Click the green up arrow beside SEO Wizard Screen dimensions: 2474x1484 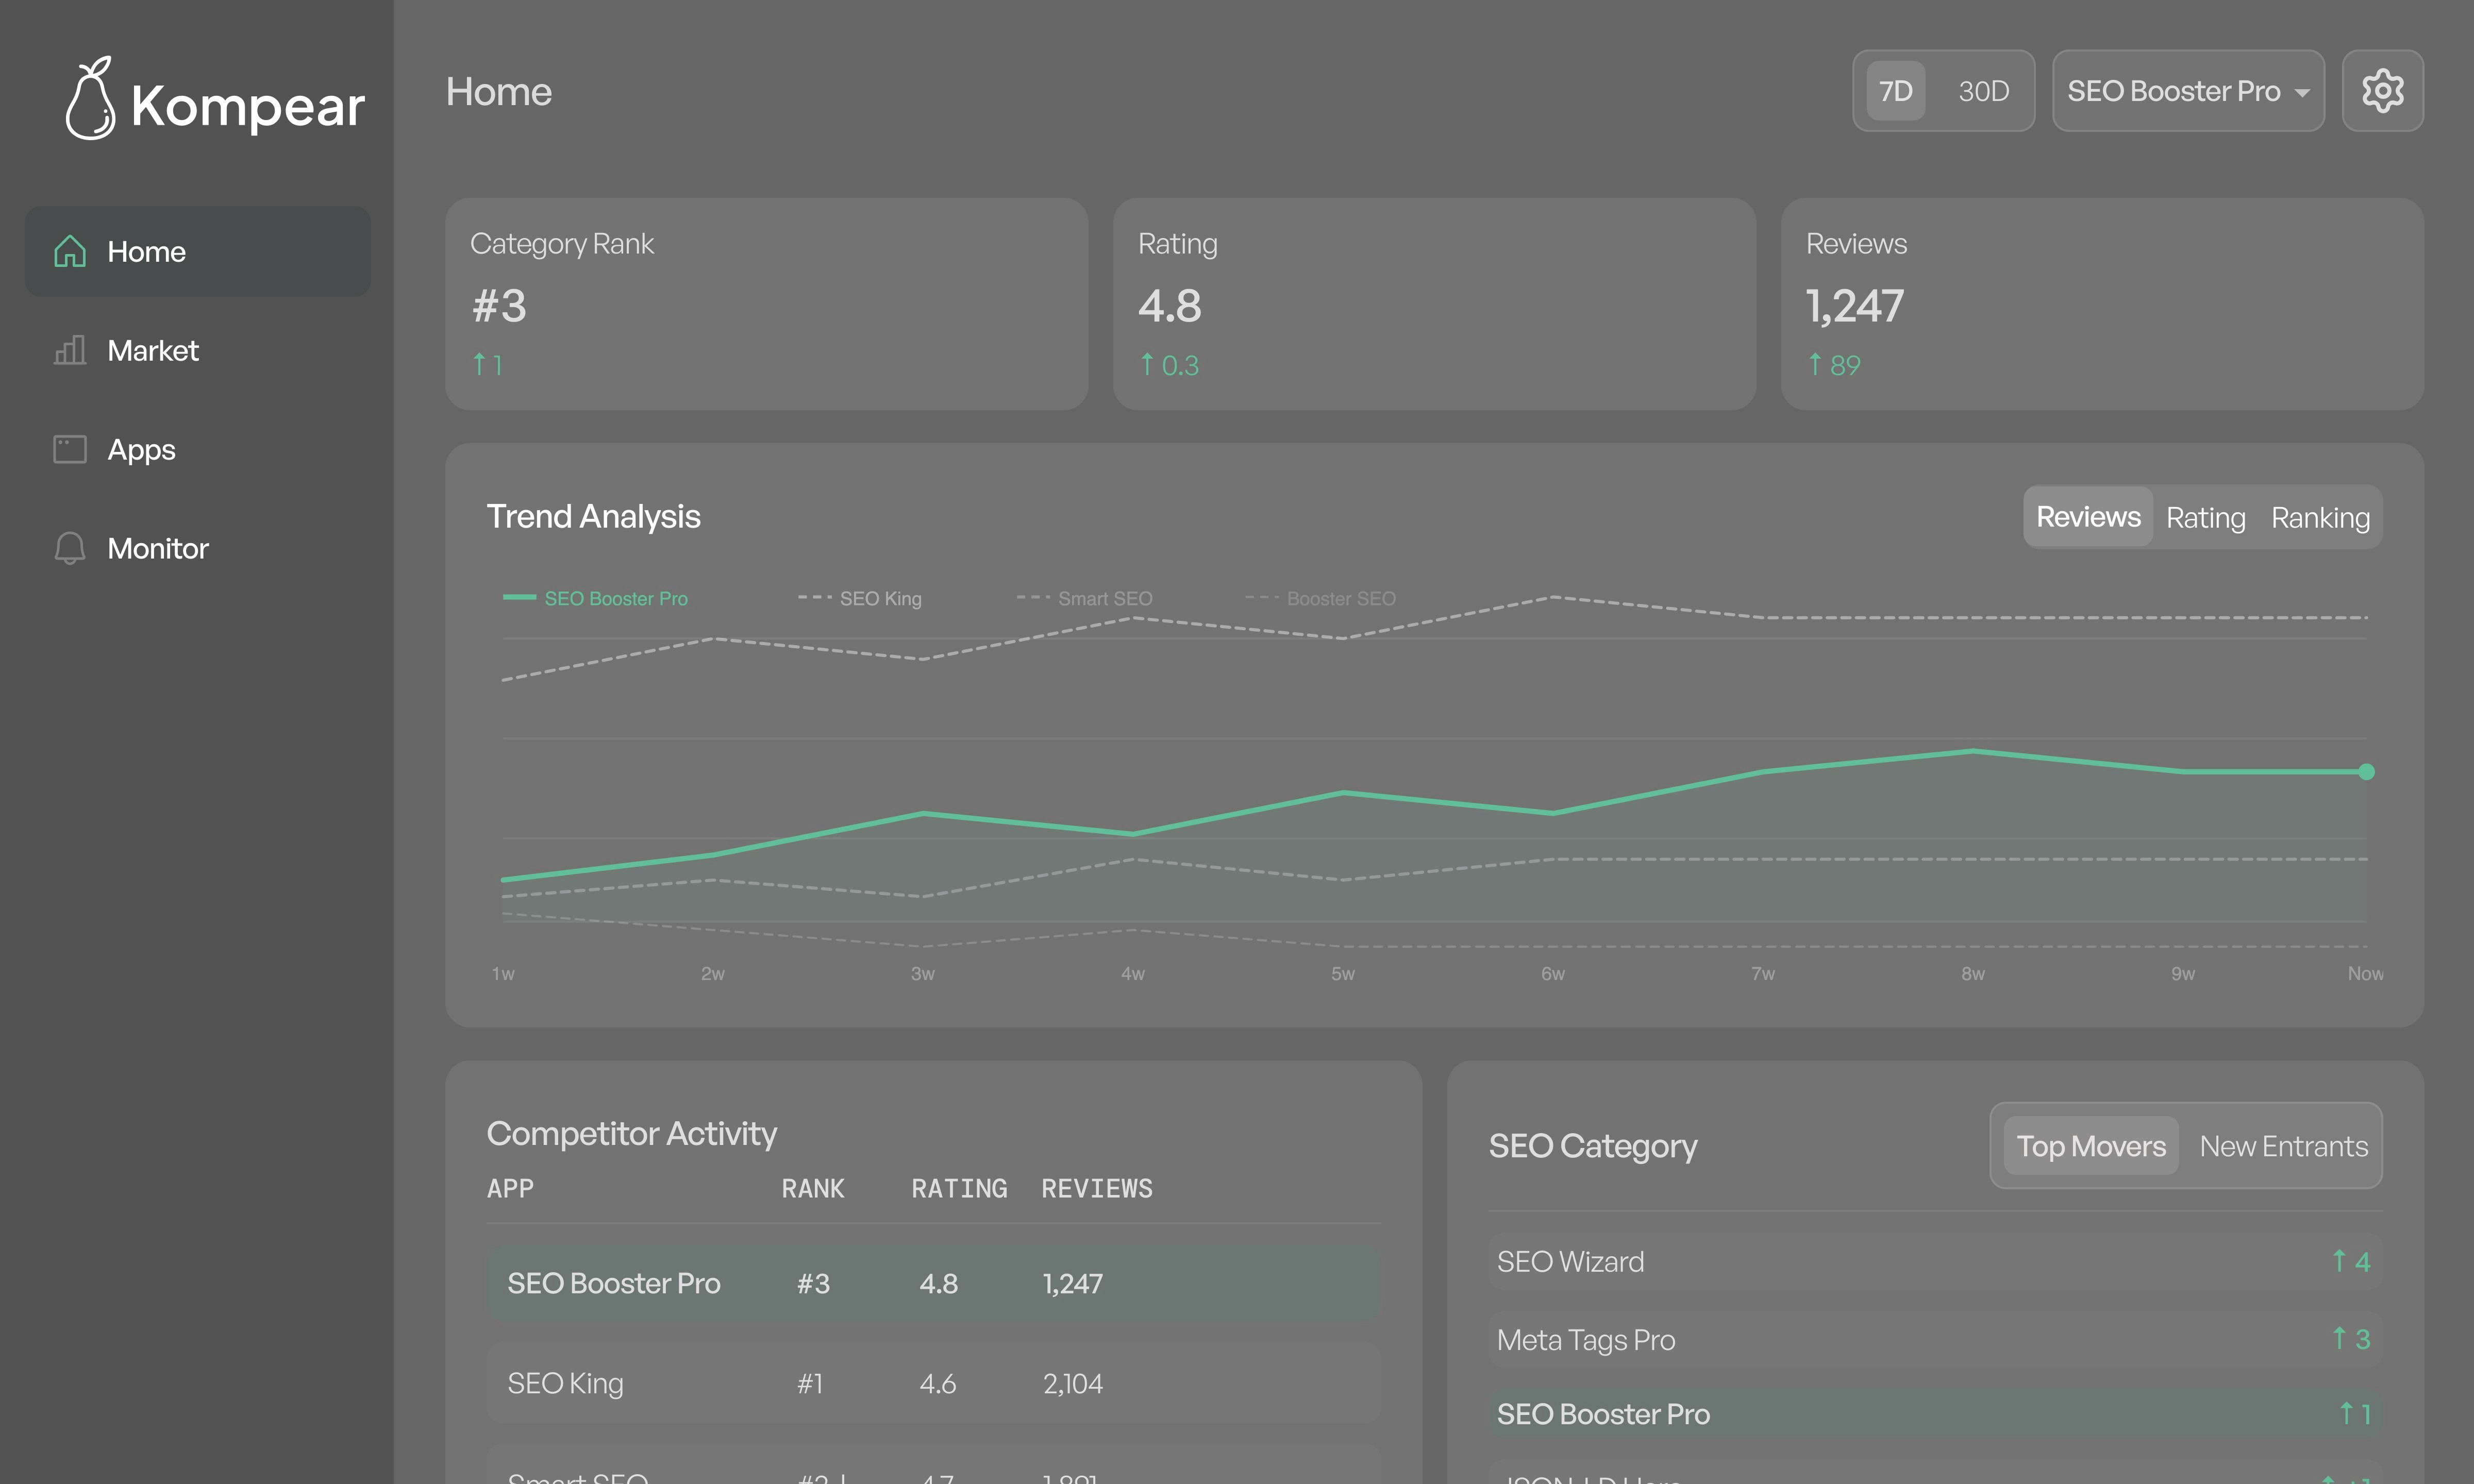point(2339,1261)
